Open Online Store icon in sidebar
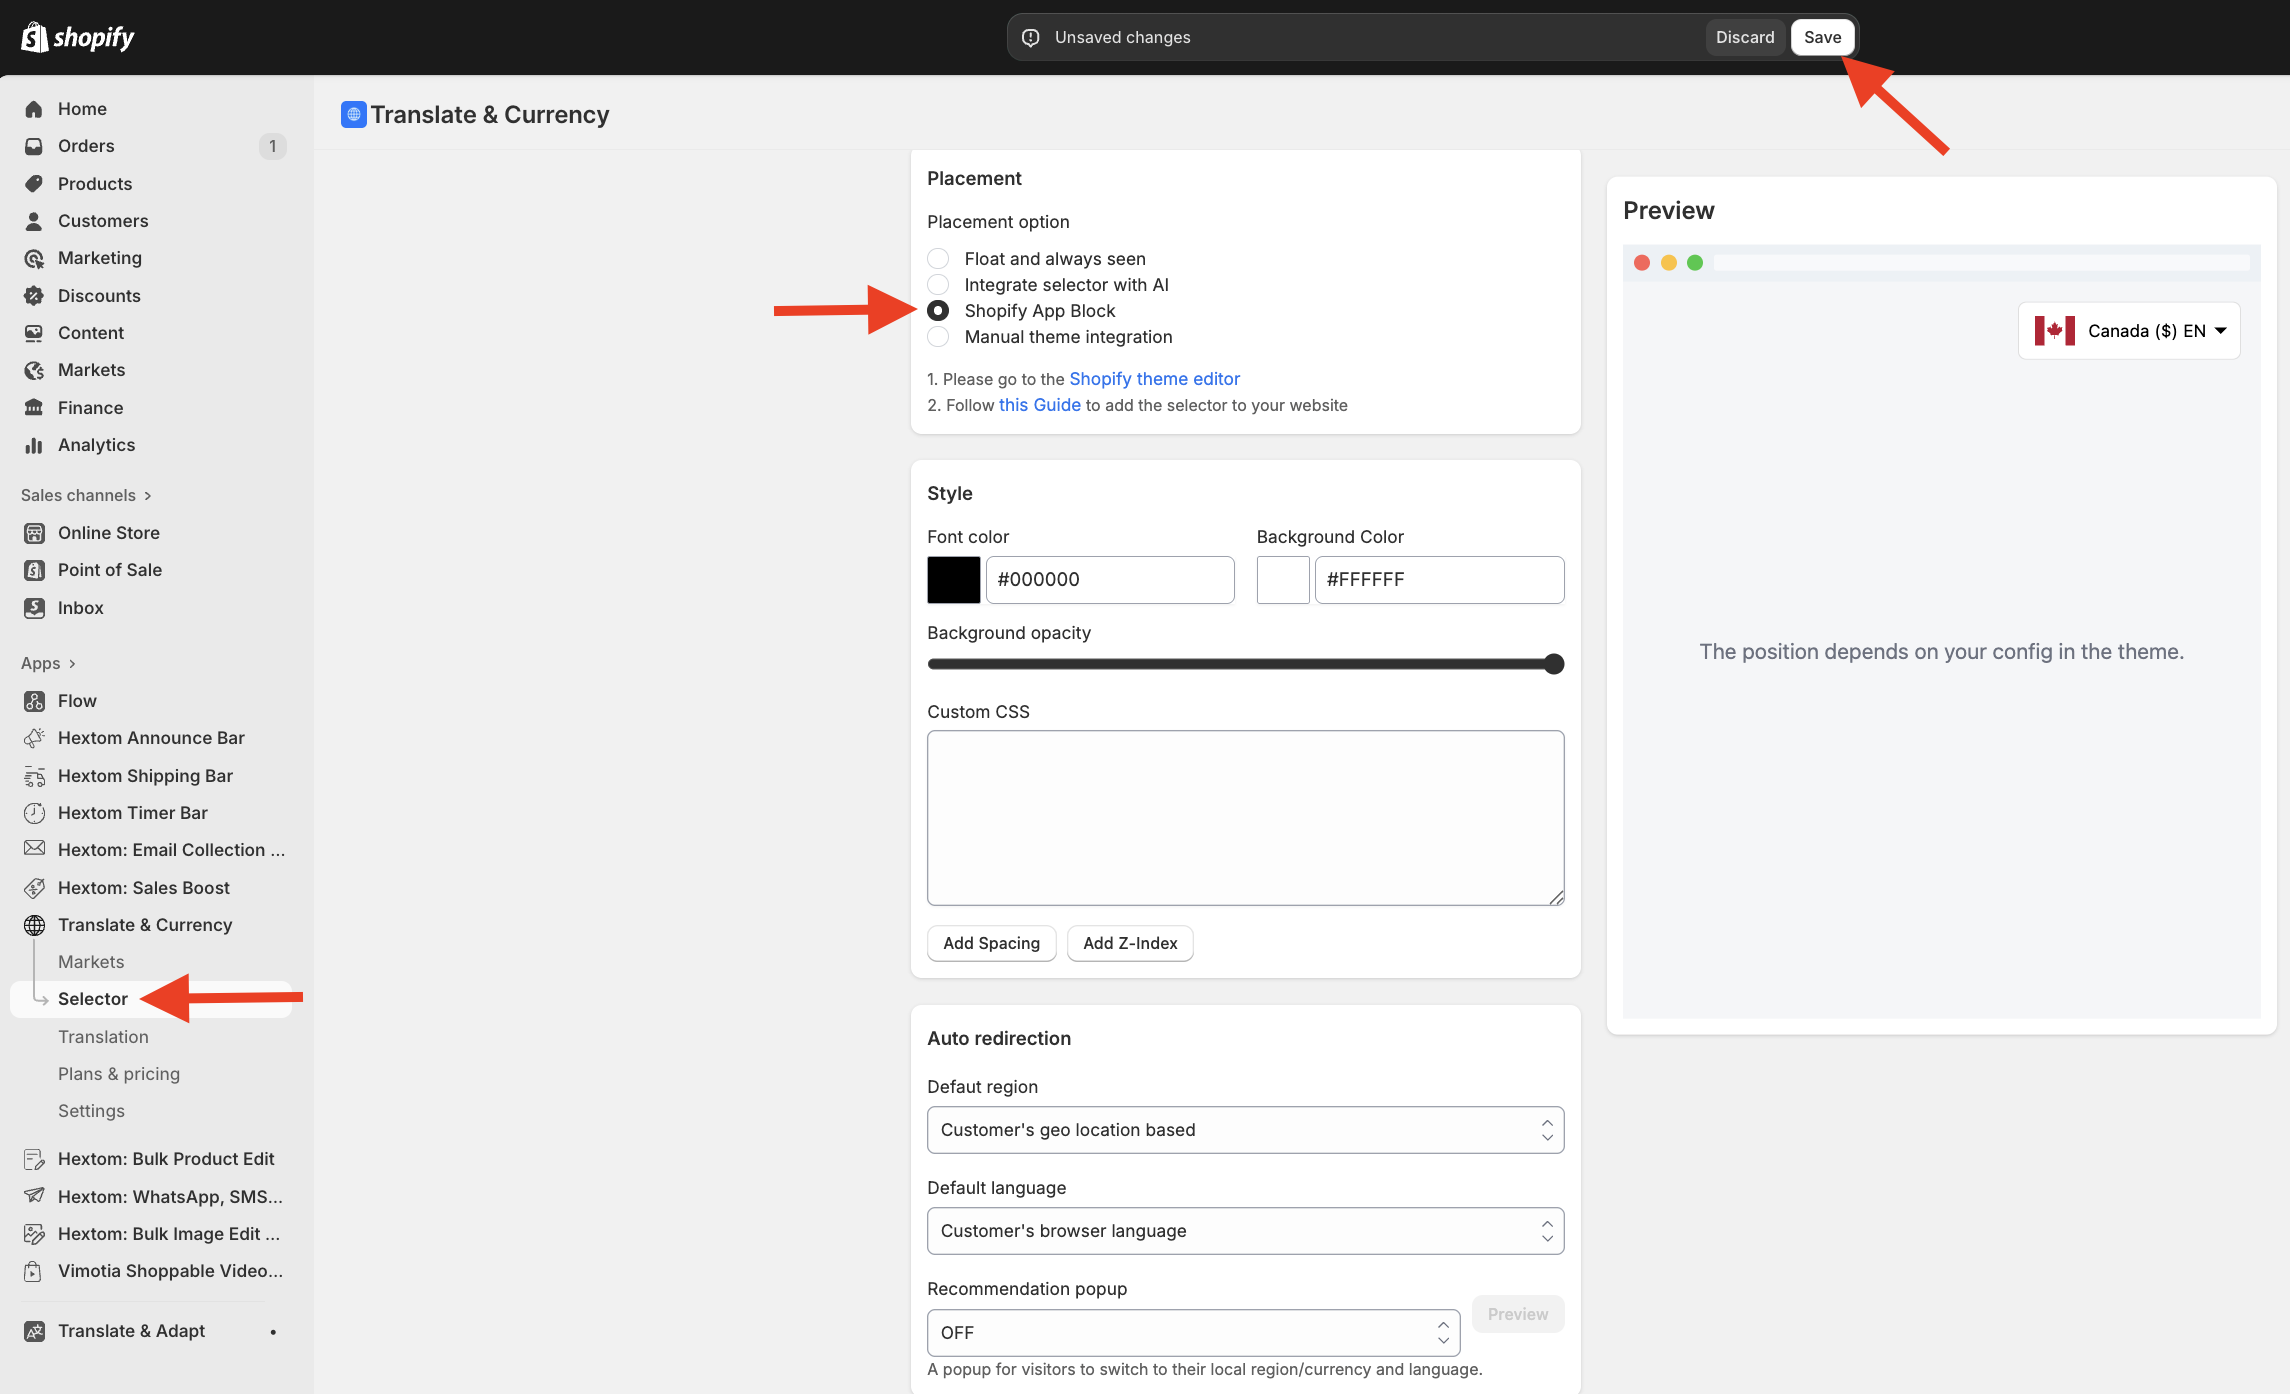This screenshot has height=1394, width=2290. click(34, 533)
